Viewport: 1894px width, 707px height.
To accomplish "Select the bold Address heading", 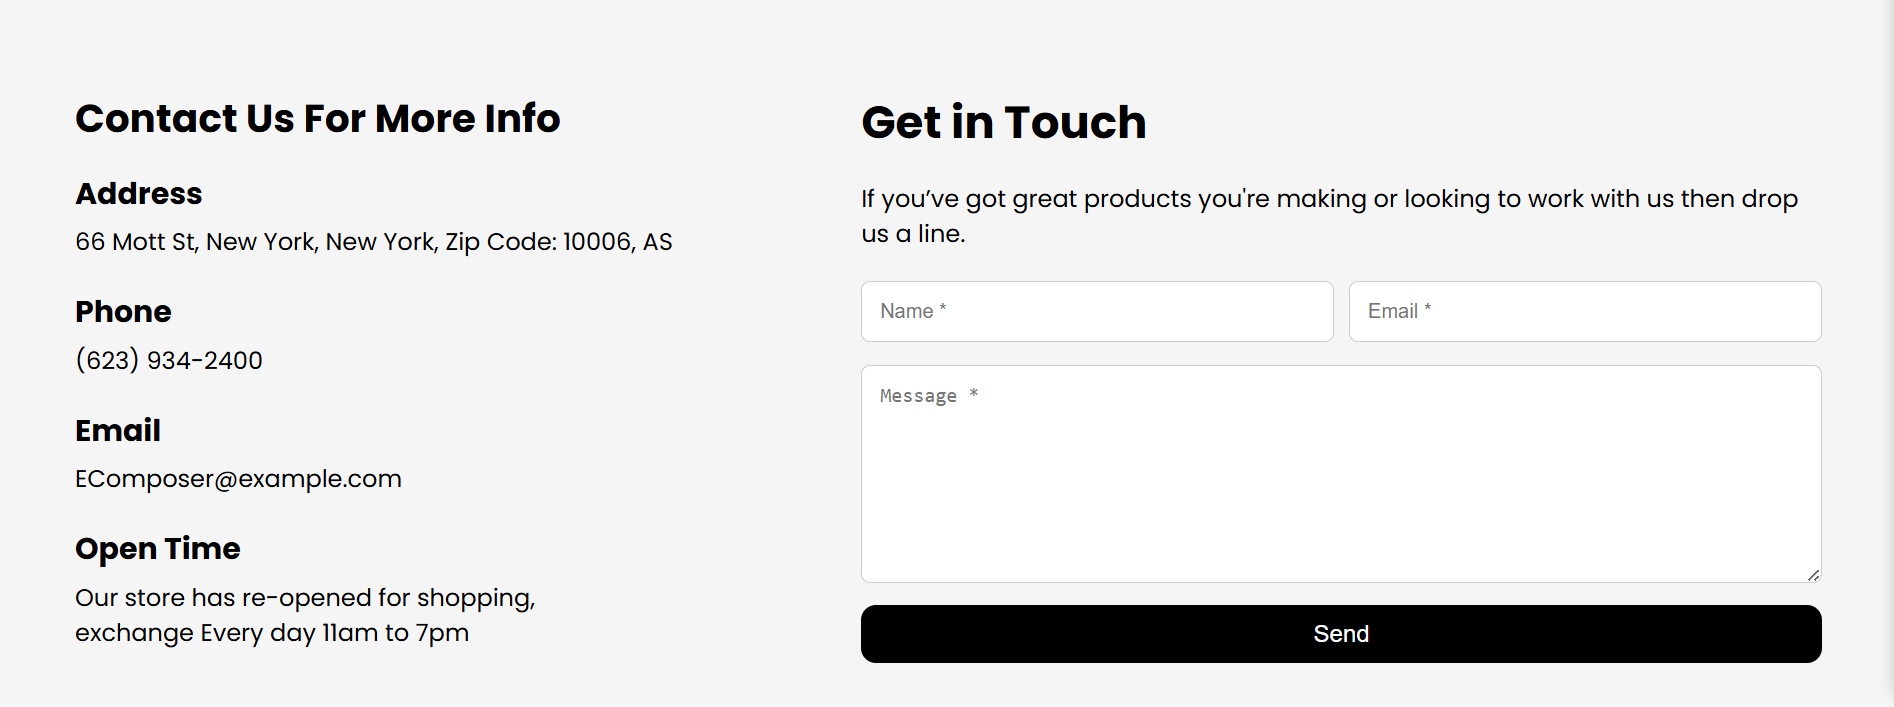I will [139, 194].
